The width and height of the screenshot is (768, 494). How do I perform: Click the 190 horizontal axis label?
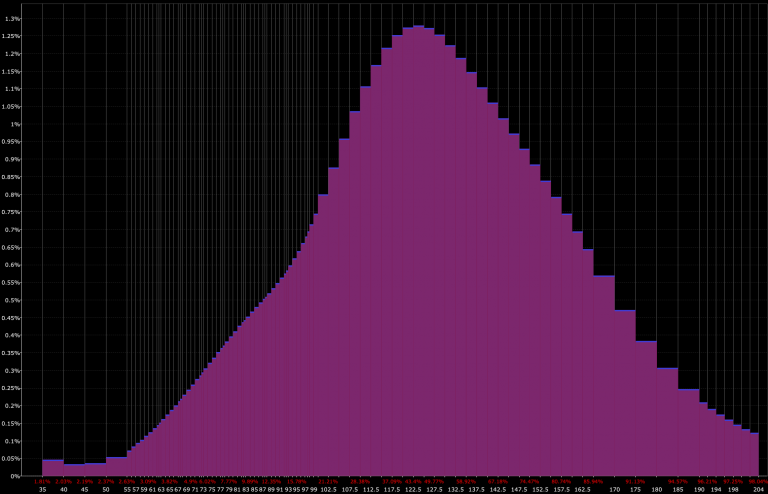(x=699, y=490)
